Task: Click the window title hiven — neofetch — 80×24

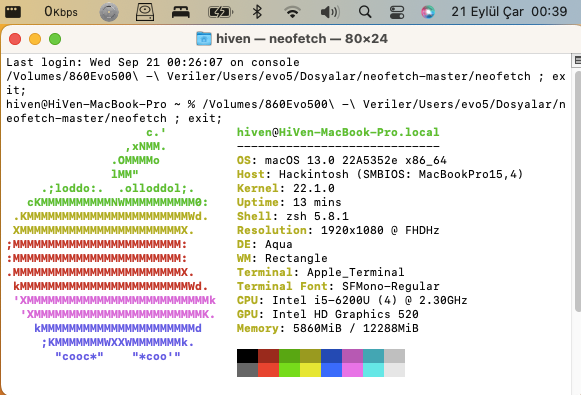Action: tap(302, 39)
